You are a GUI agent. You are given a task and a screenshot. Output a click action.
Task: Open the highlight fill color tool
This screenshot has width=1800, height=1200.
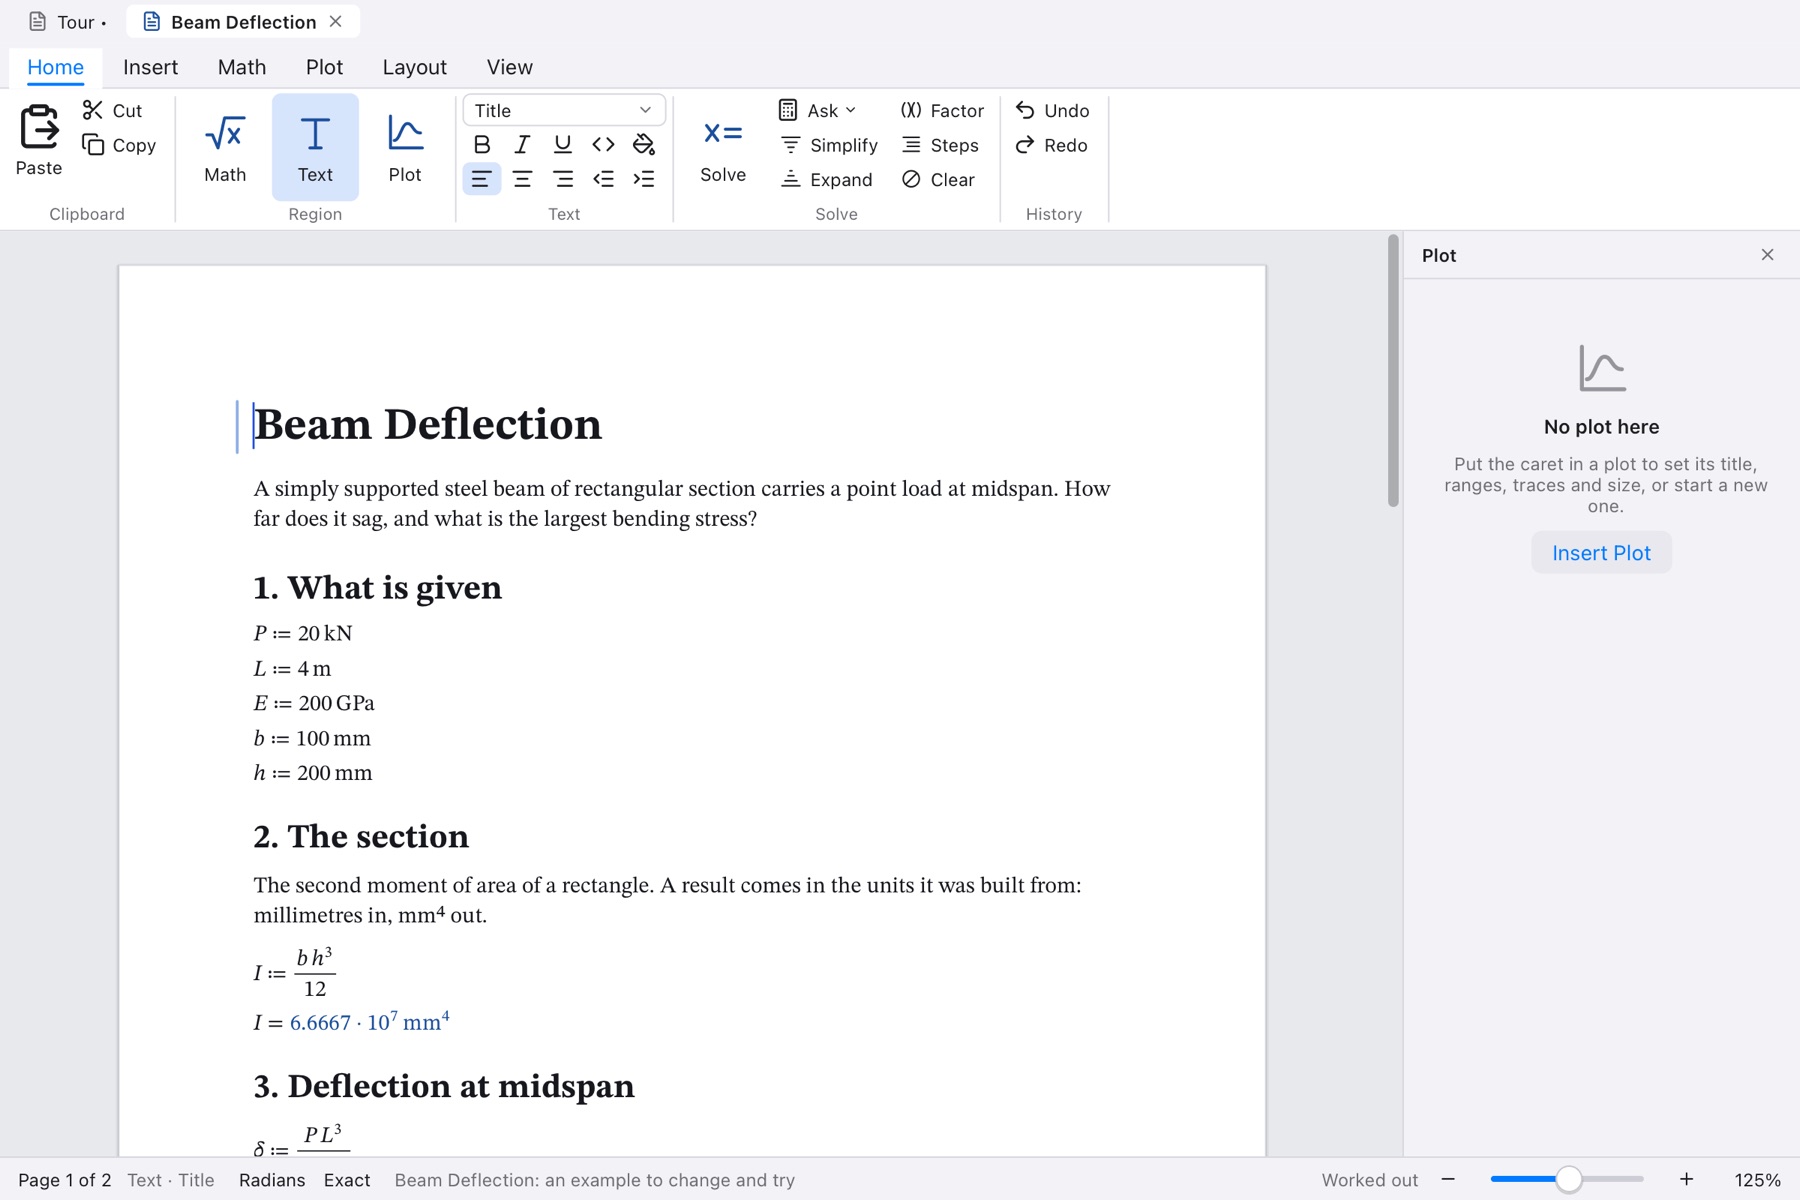click(x=644, y=144)
